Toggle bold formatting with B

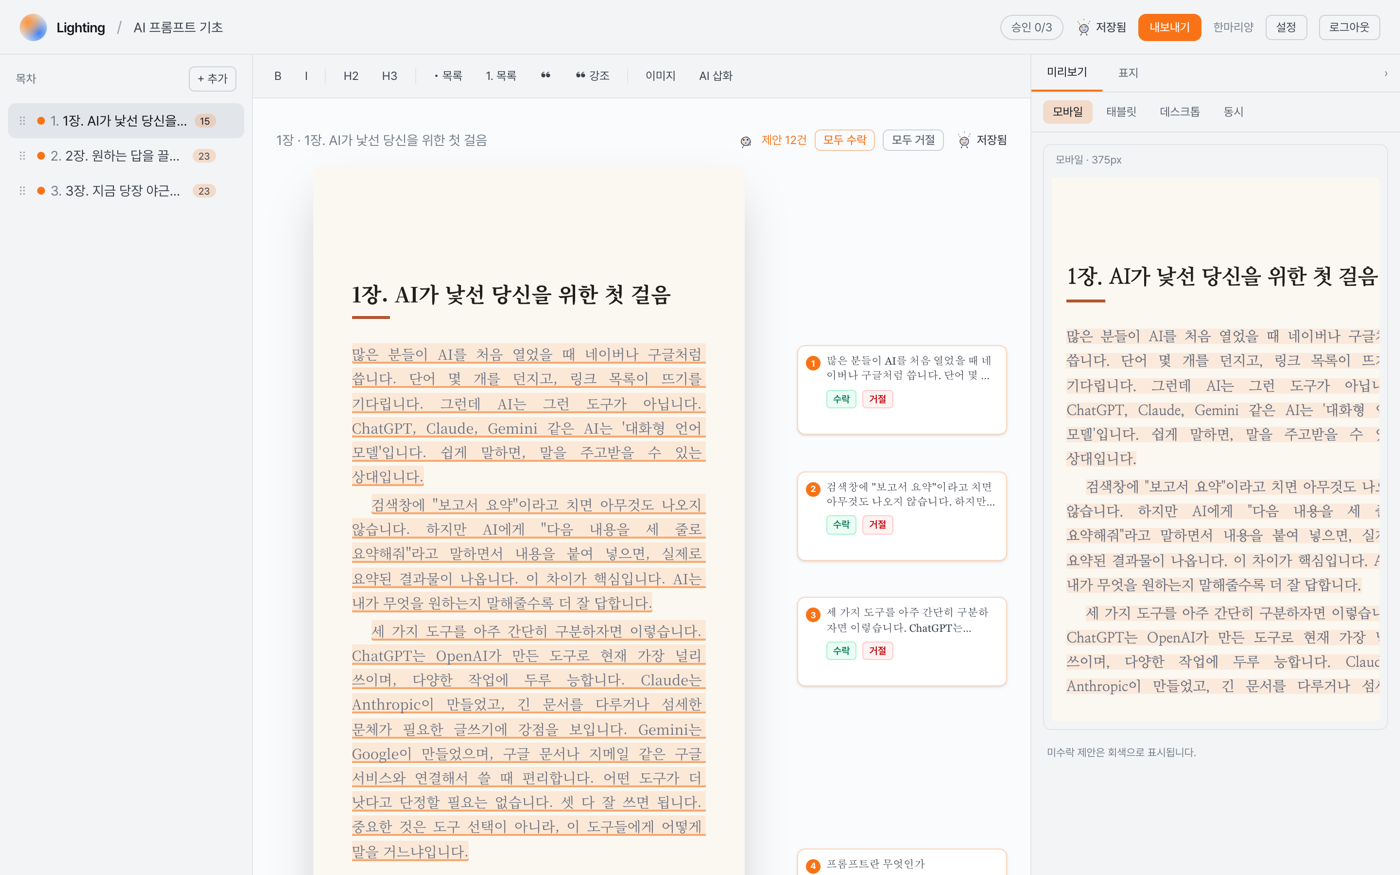click(278, 76)
